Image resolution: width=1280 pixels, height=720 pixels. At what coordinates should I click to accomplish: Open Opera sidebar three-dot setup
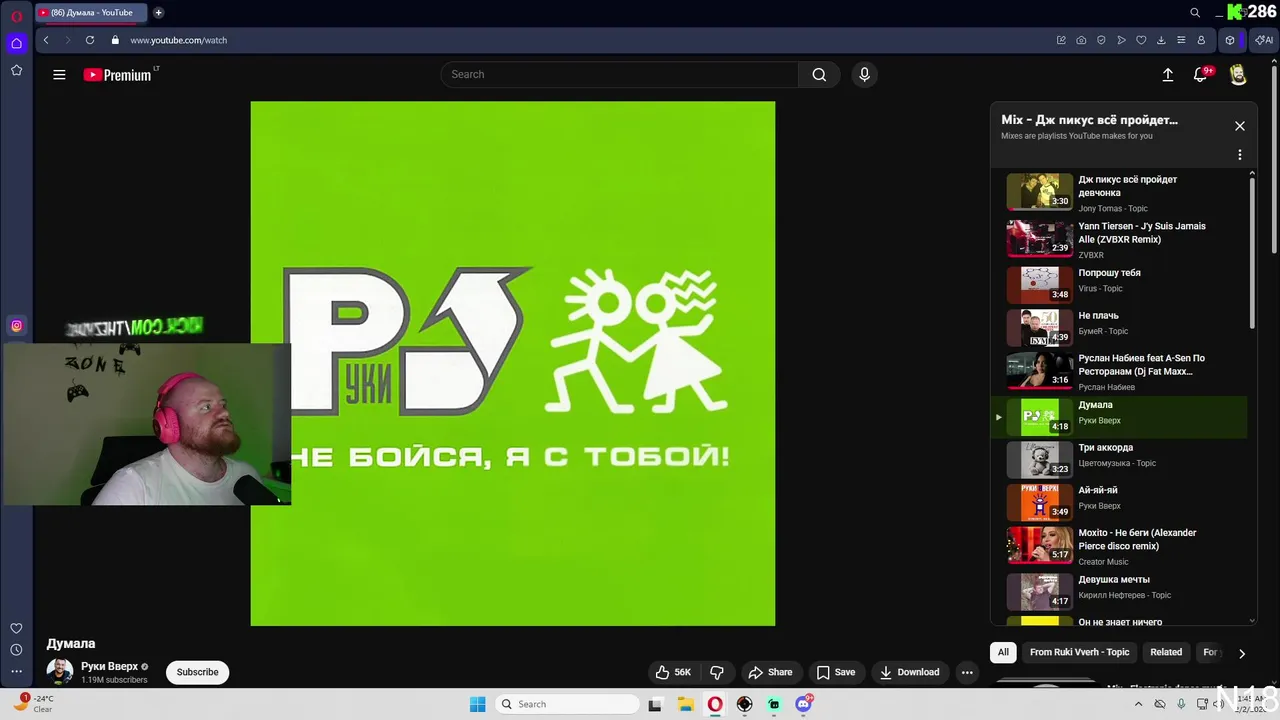tap(16, 671)
